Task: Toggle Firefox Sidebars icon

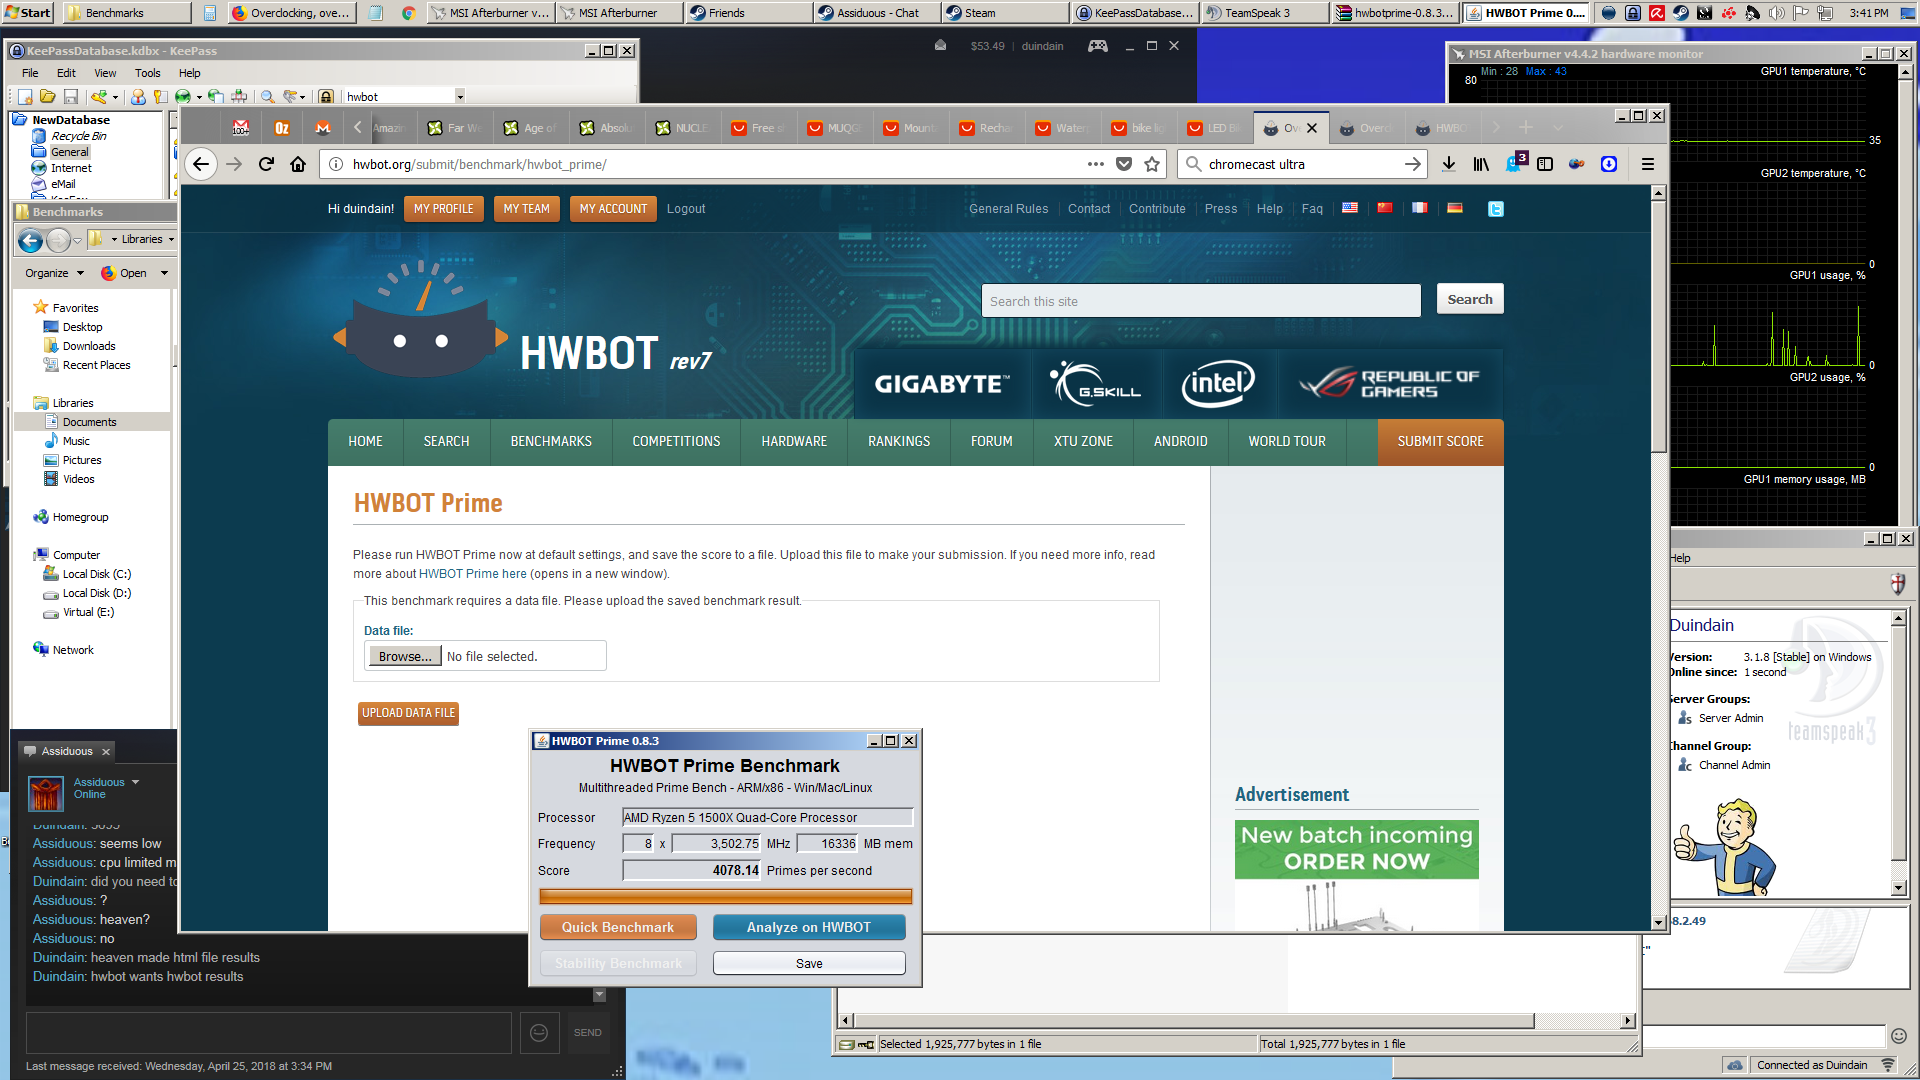Action: pos(1545,164)
